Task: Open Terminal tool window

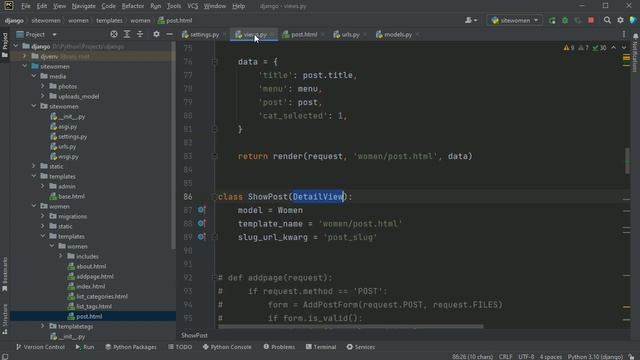Action: (321, 347)
